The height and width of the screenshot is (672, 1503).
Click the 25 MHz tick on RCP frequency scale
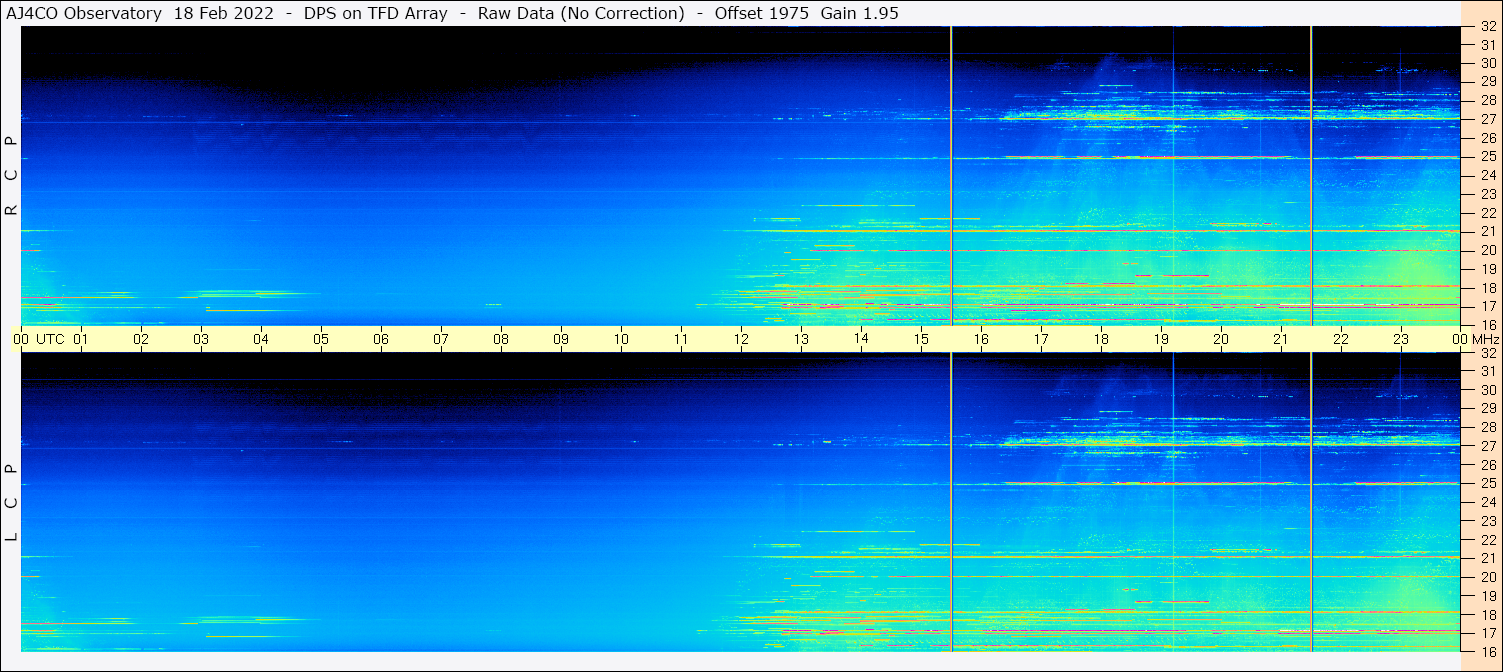point(1487,157)
